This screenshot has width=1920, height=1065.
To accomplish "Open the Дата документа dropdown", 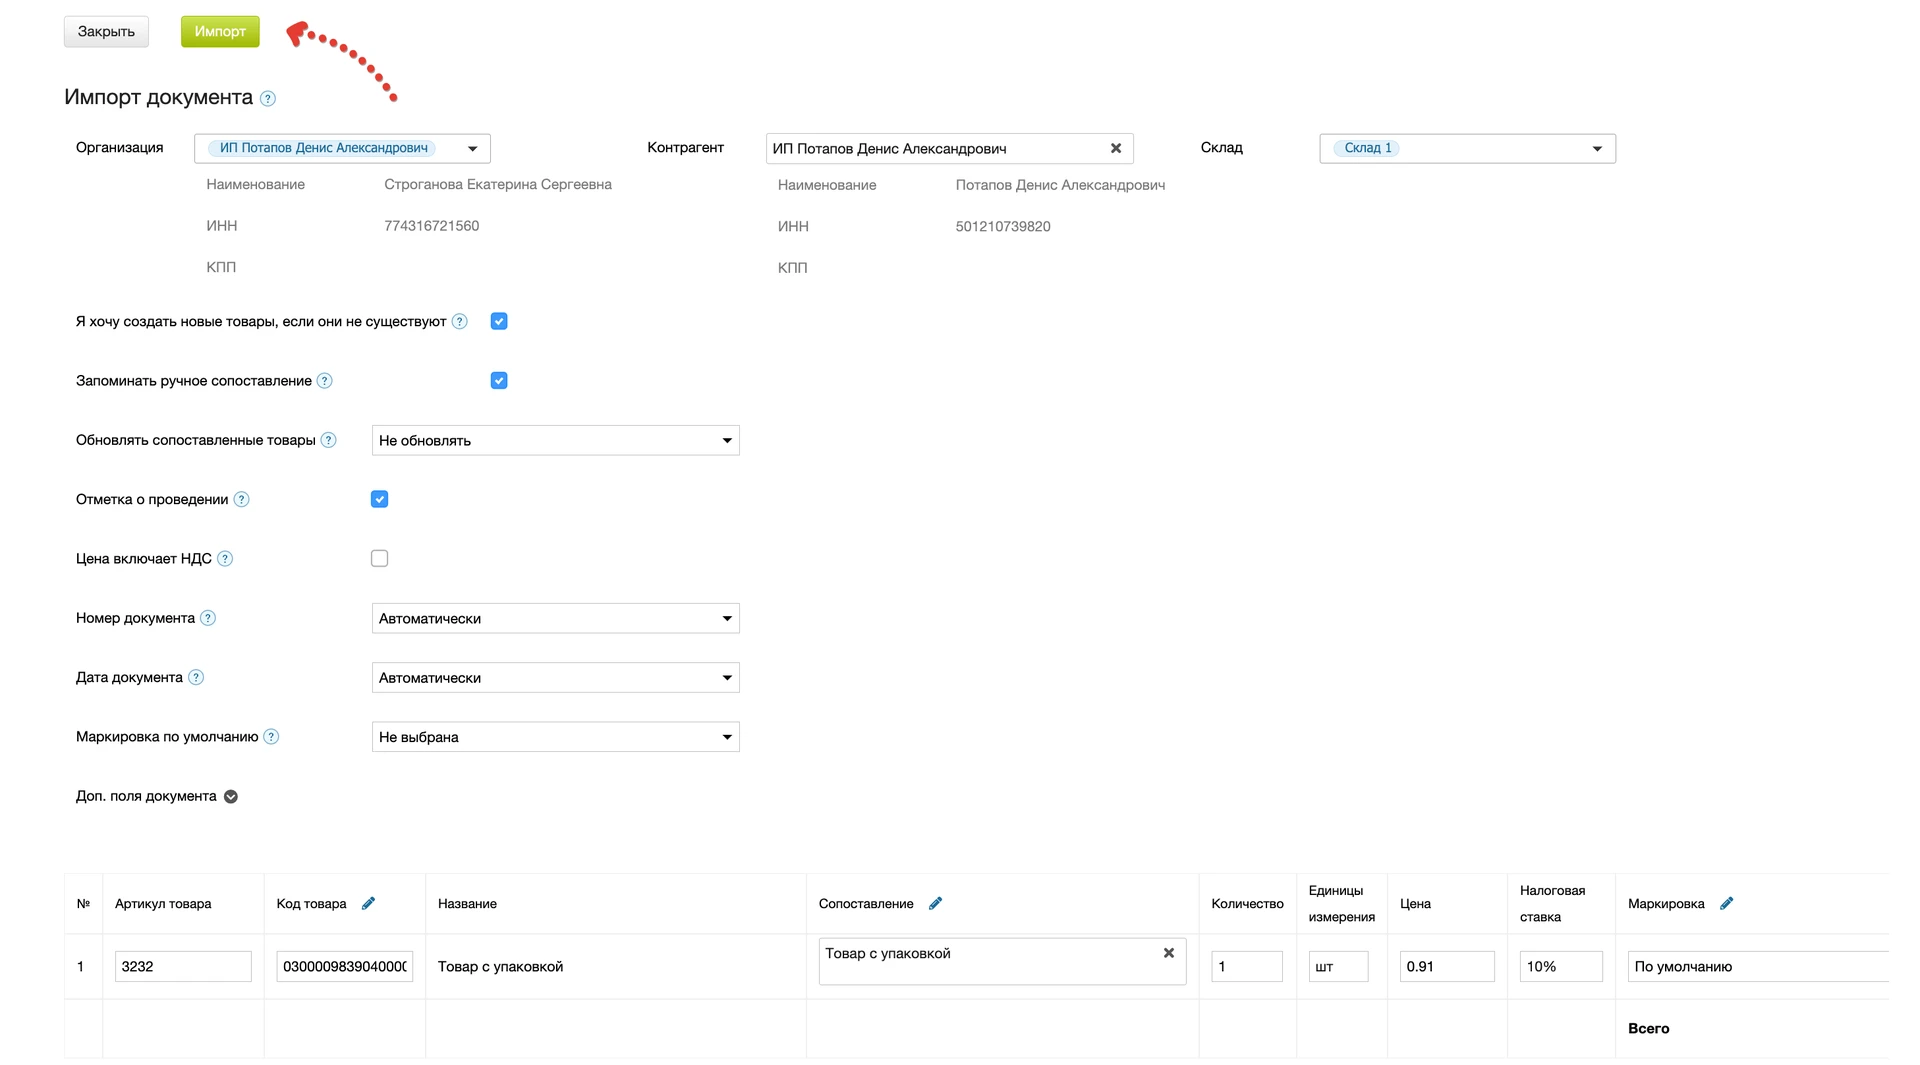I will 556,677.
